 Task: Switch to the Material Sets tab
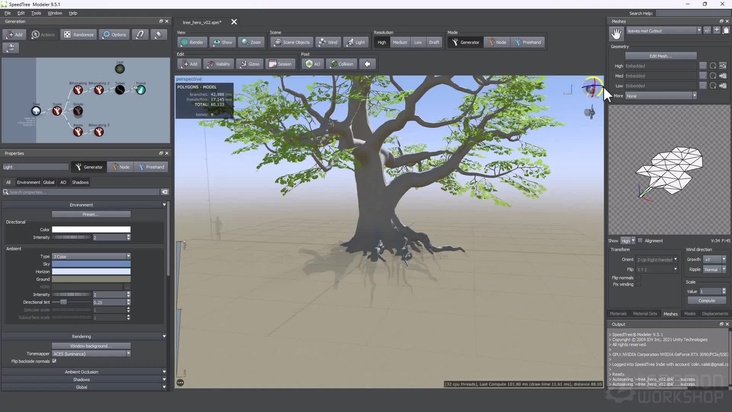[645, 314]
